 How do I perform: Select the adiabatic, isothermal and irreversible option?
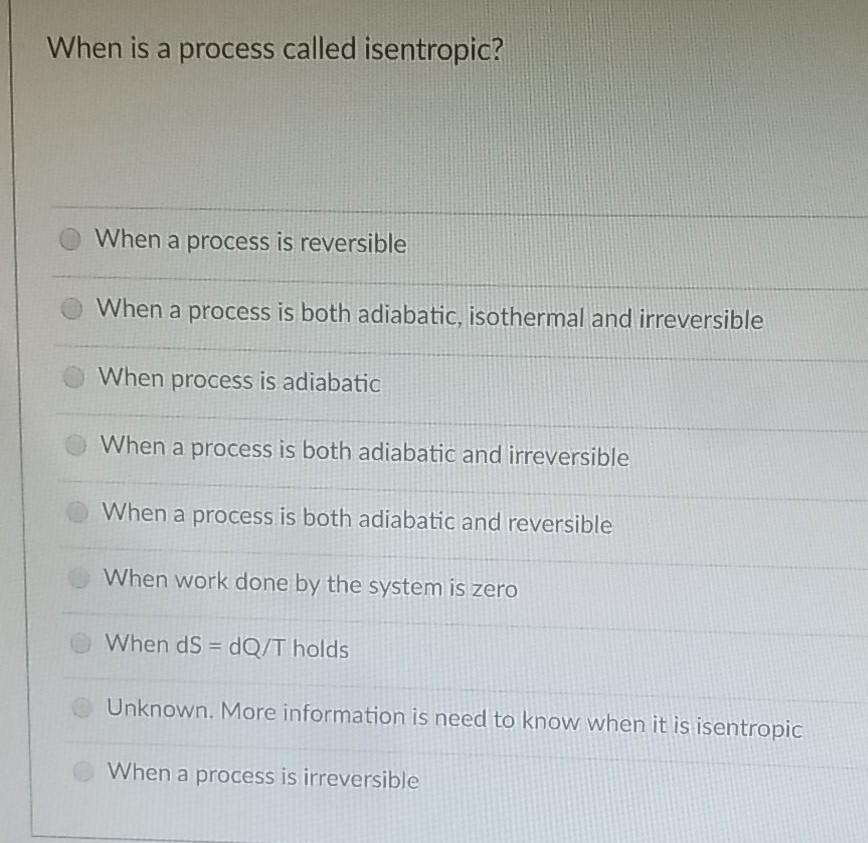[72, 309]
